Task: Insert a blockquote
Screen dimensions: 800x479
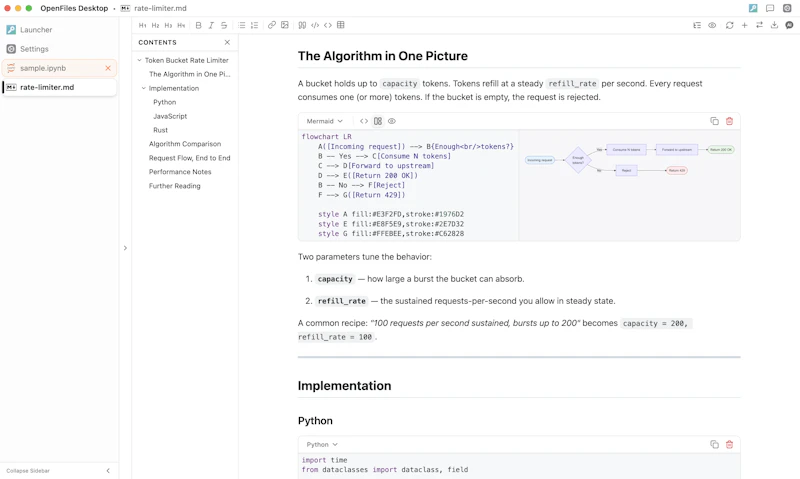Action: tap(302, 25)
